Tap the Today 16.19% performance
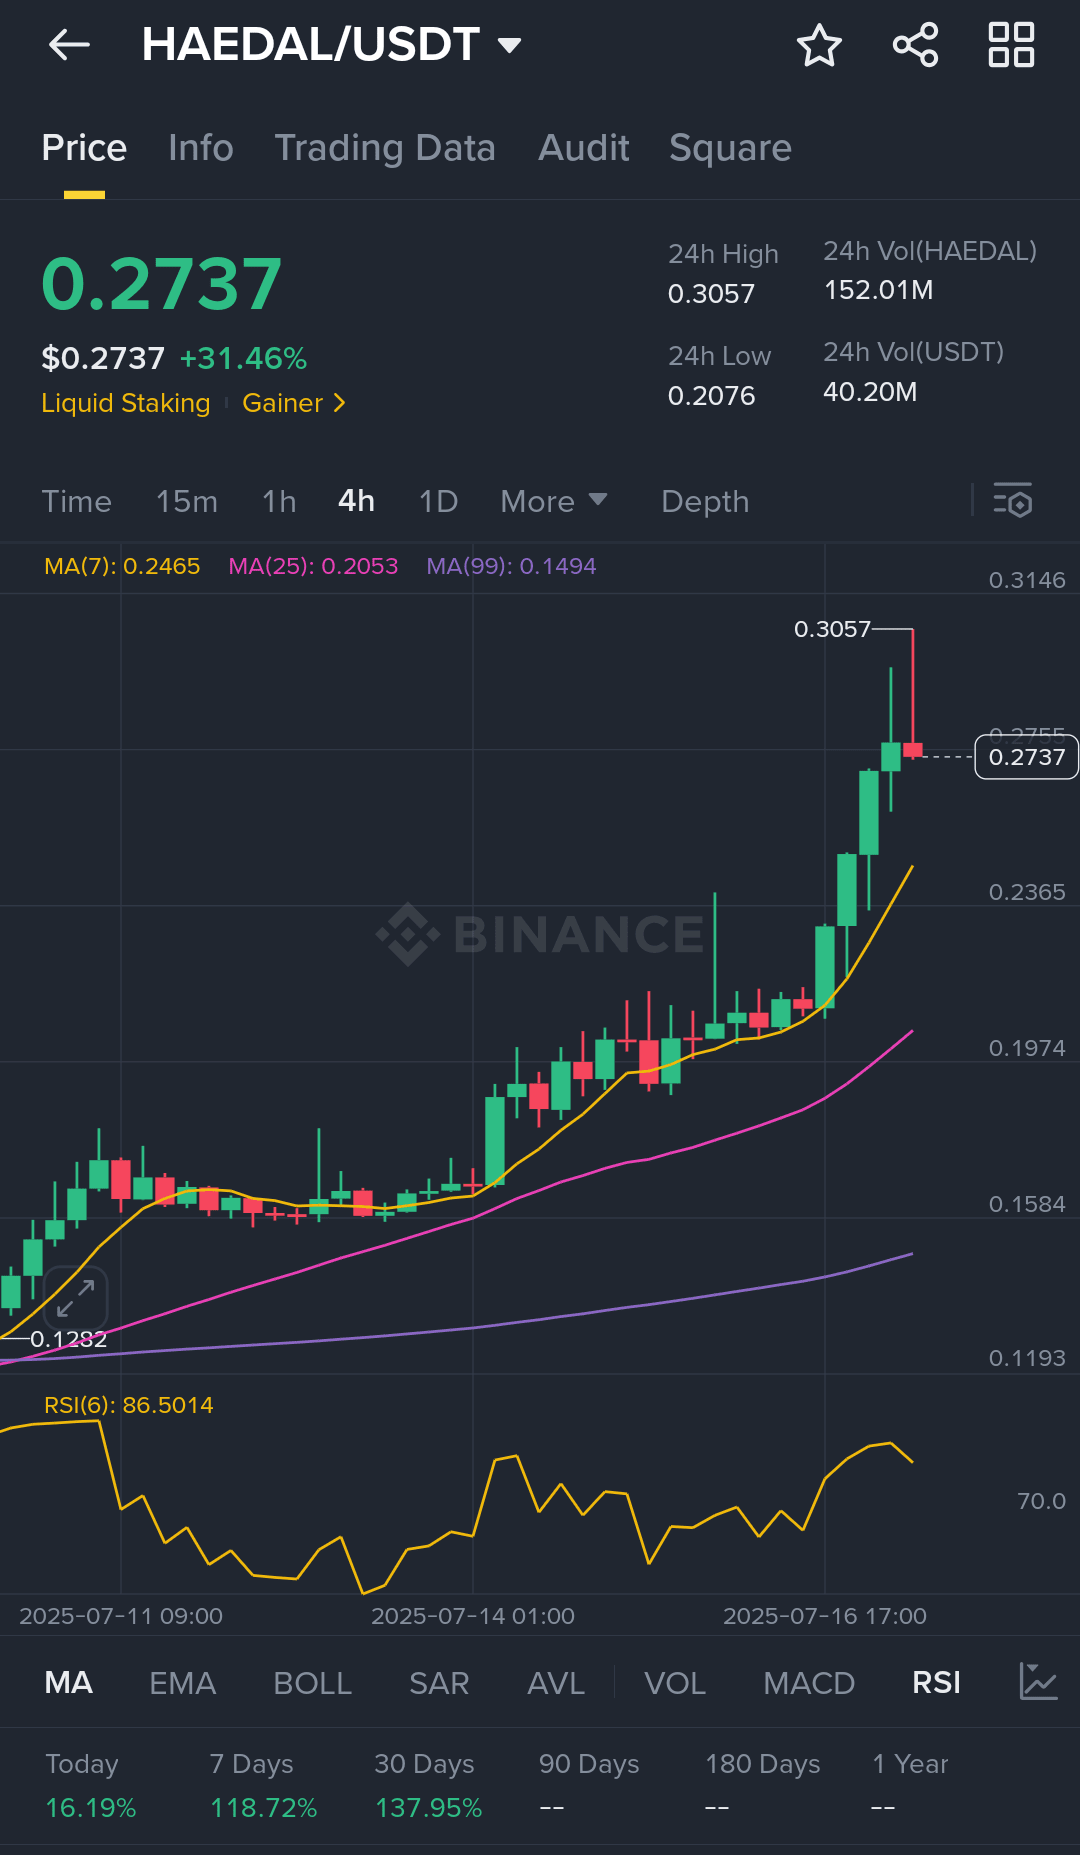 tap(90, 1786)
